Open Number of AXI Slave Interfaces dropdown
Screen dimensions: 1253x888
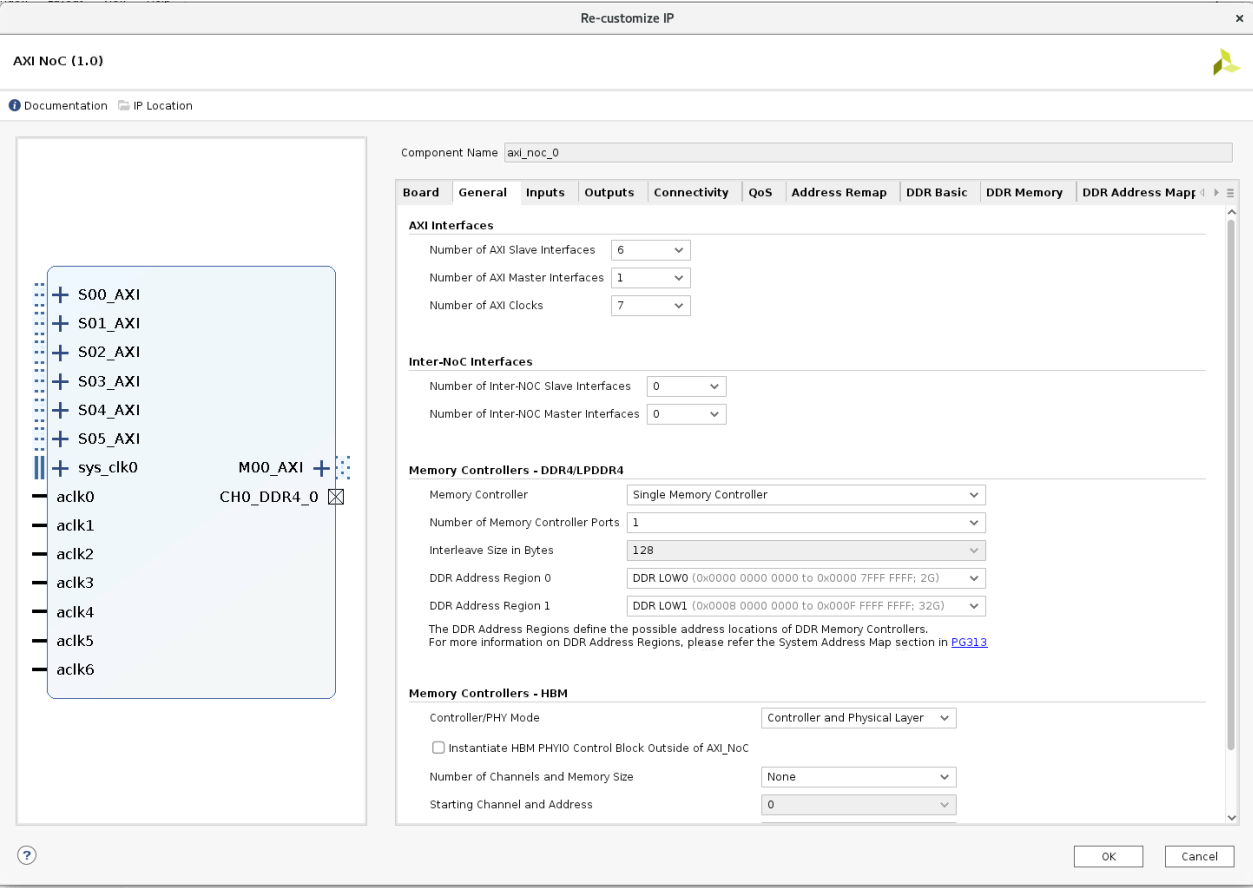coord(650,250)
